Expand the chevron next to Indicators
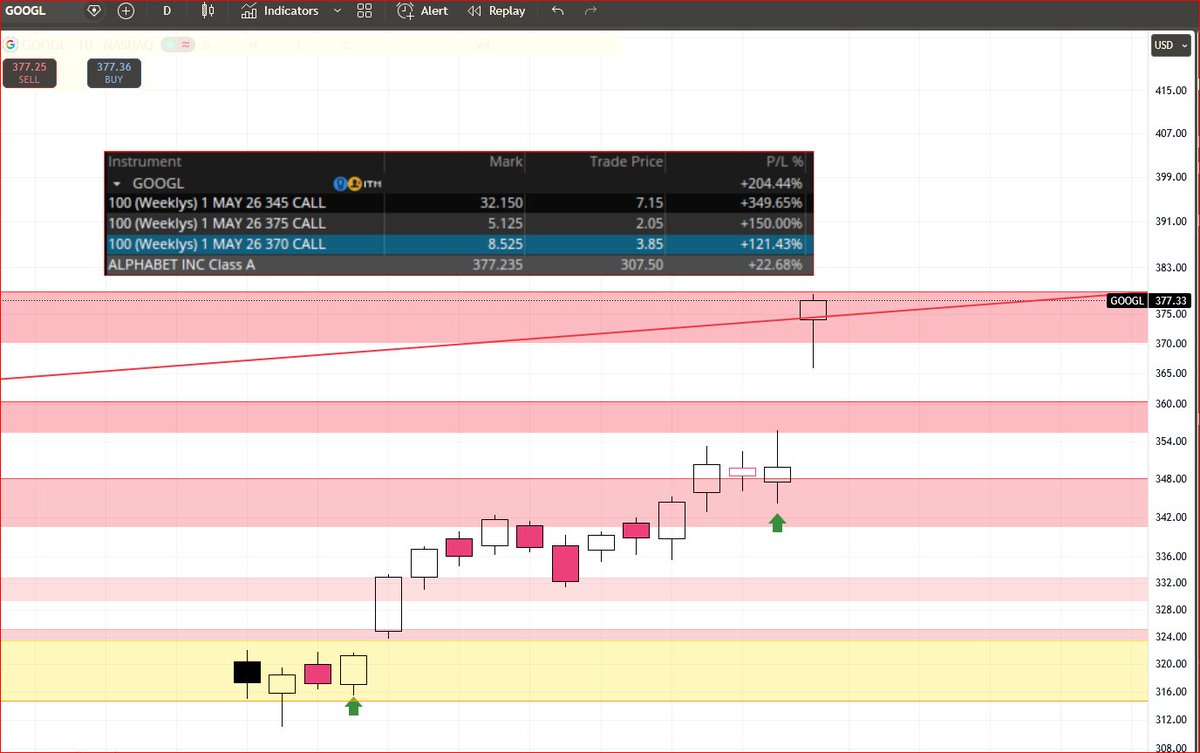 [x=337, y=11]
